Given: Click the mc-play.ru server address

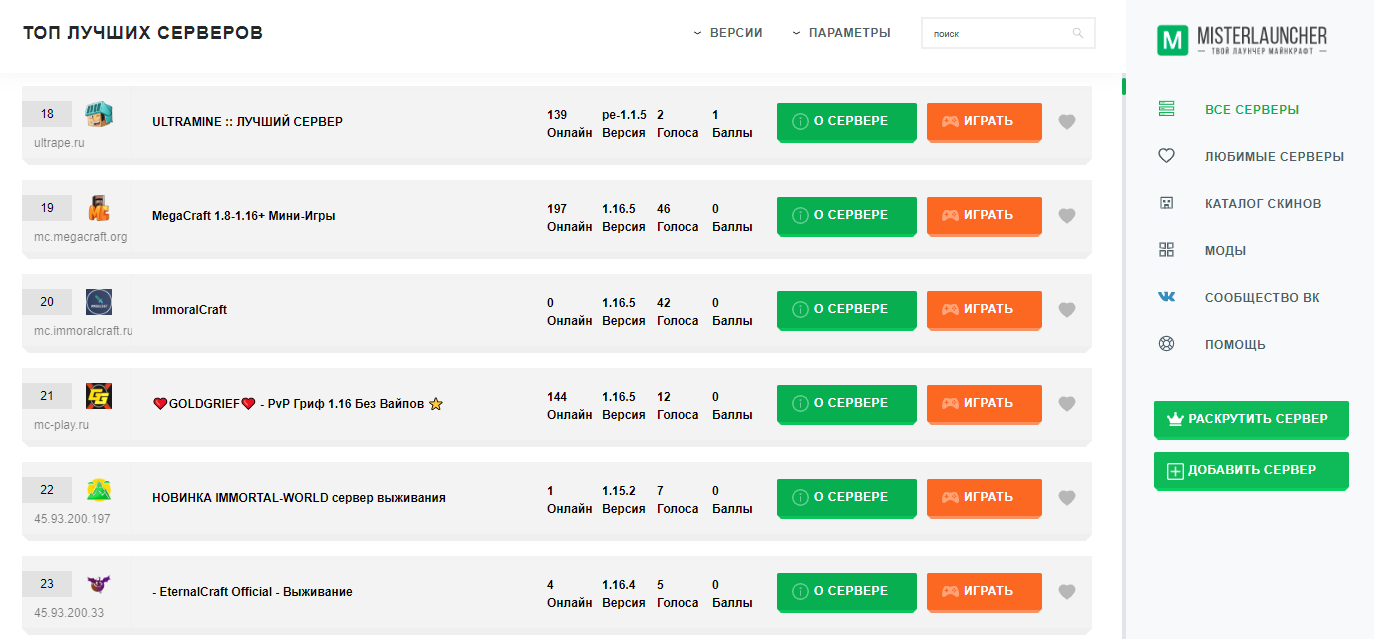Looking at the screenshot, I should coord(62,425).
